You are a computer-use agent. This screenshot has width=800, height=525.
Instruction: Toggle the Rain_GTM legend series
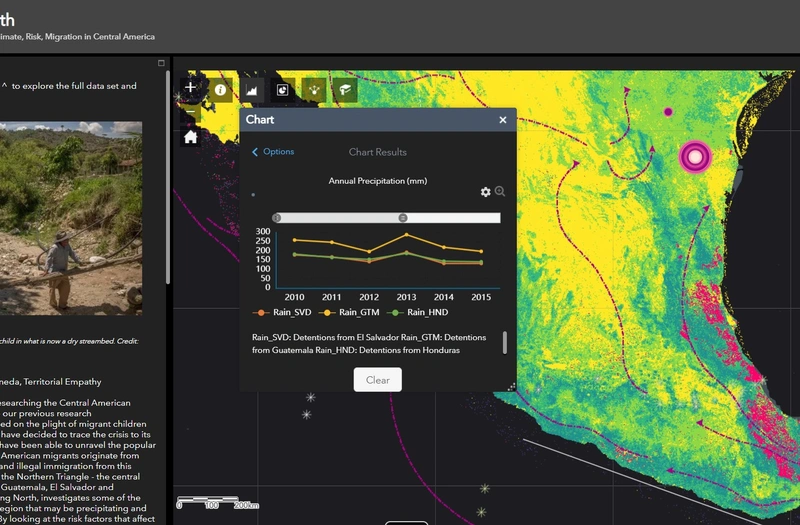pyautogui.click(x=349, y=312)
